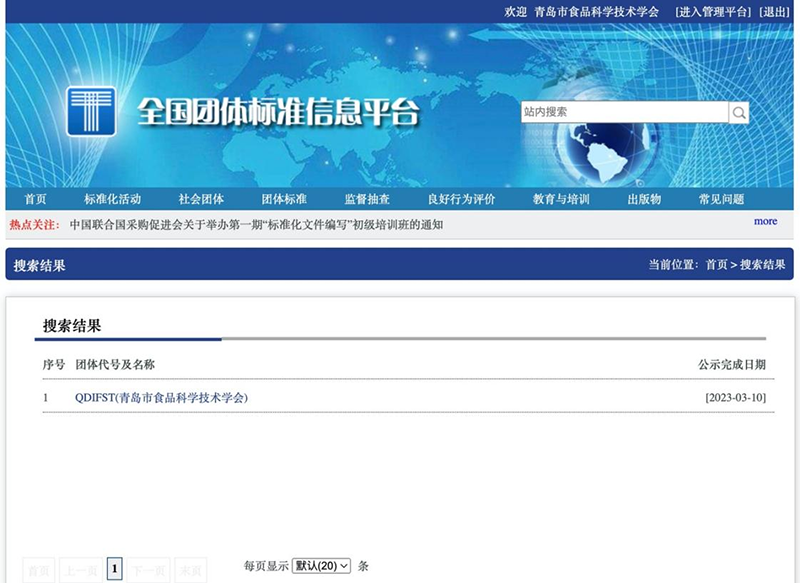Open the 每页显示 默认(20) dropdown
This screenshot has width=800, height=583.
point(321,566)
